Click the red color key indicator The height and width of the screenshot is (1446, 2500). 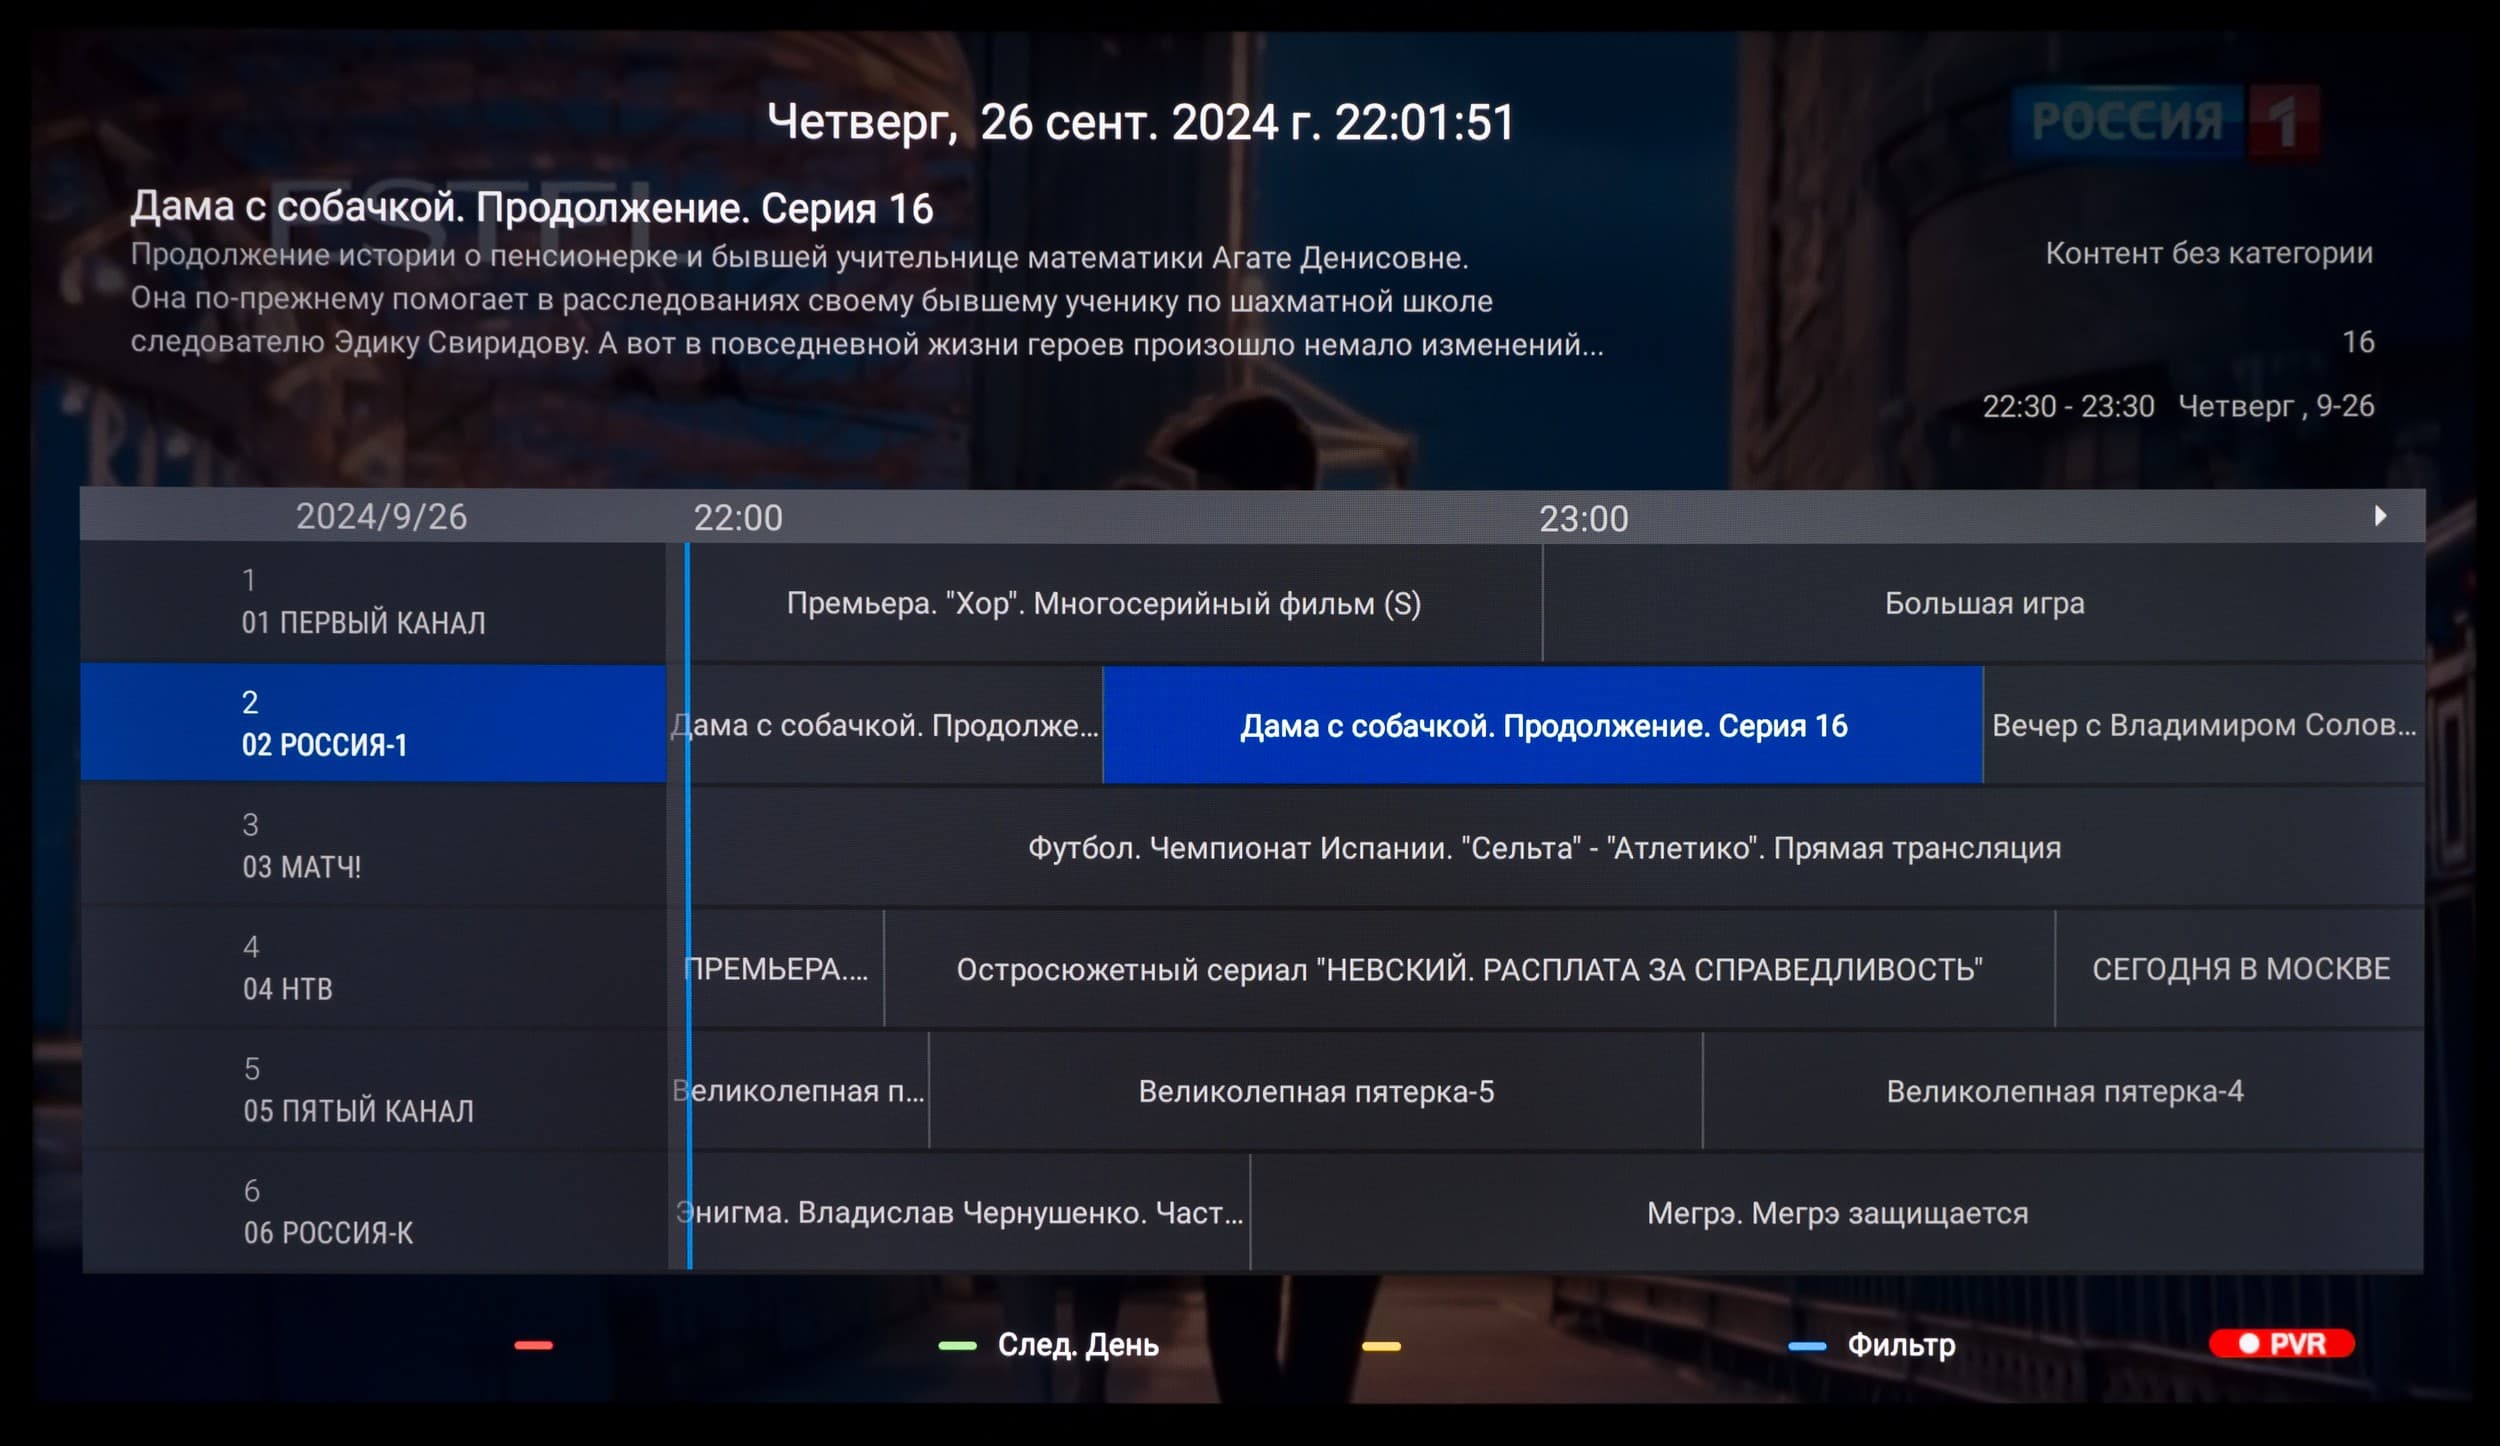tap(533, 1345)
